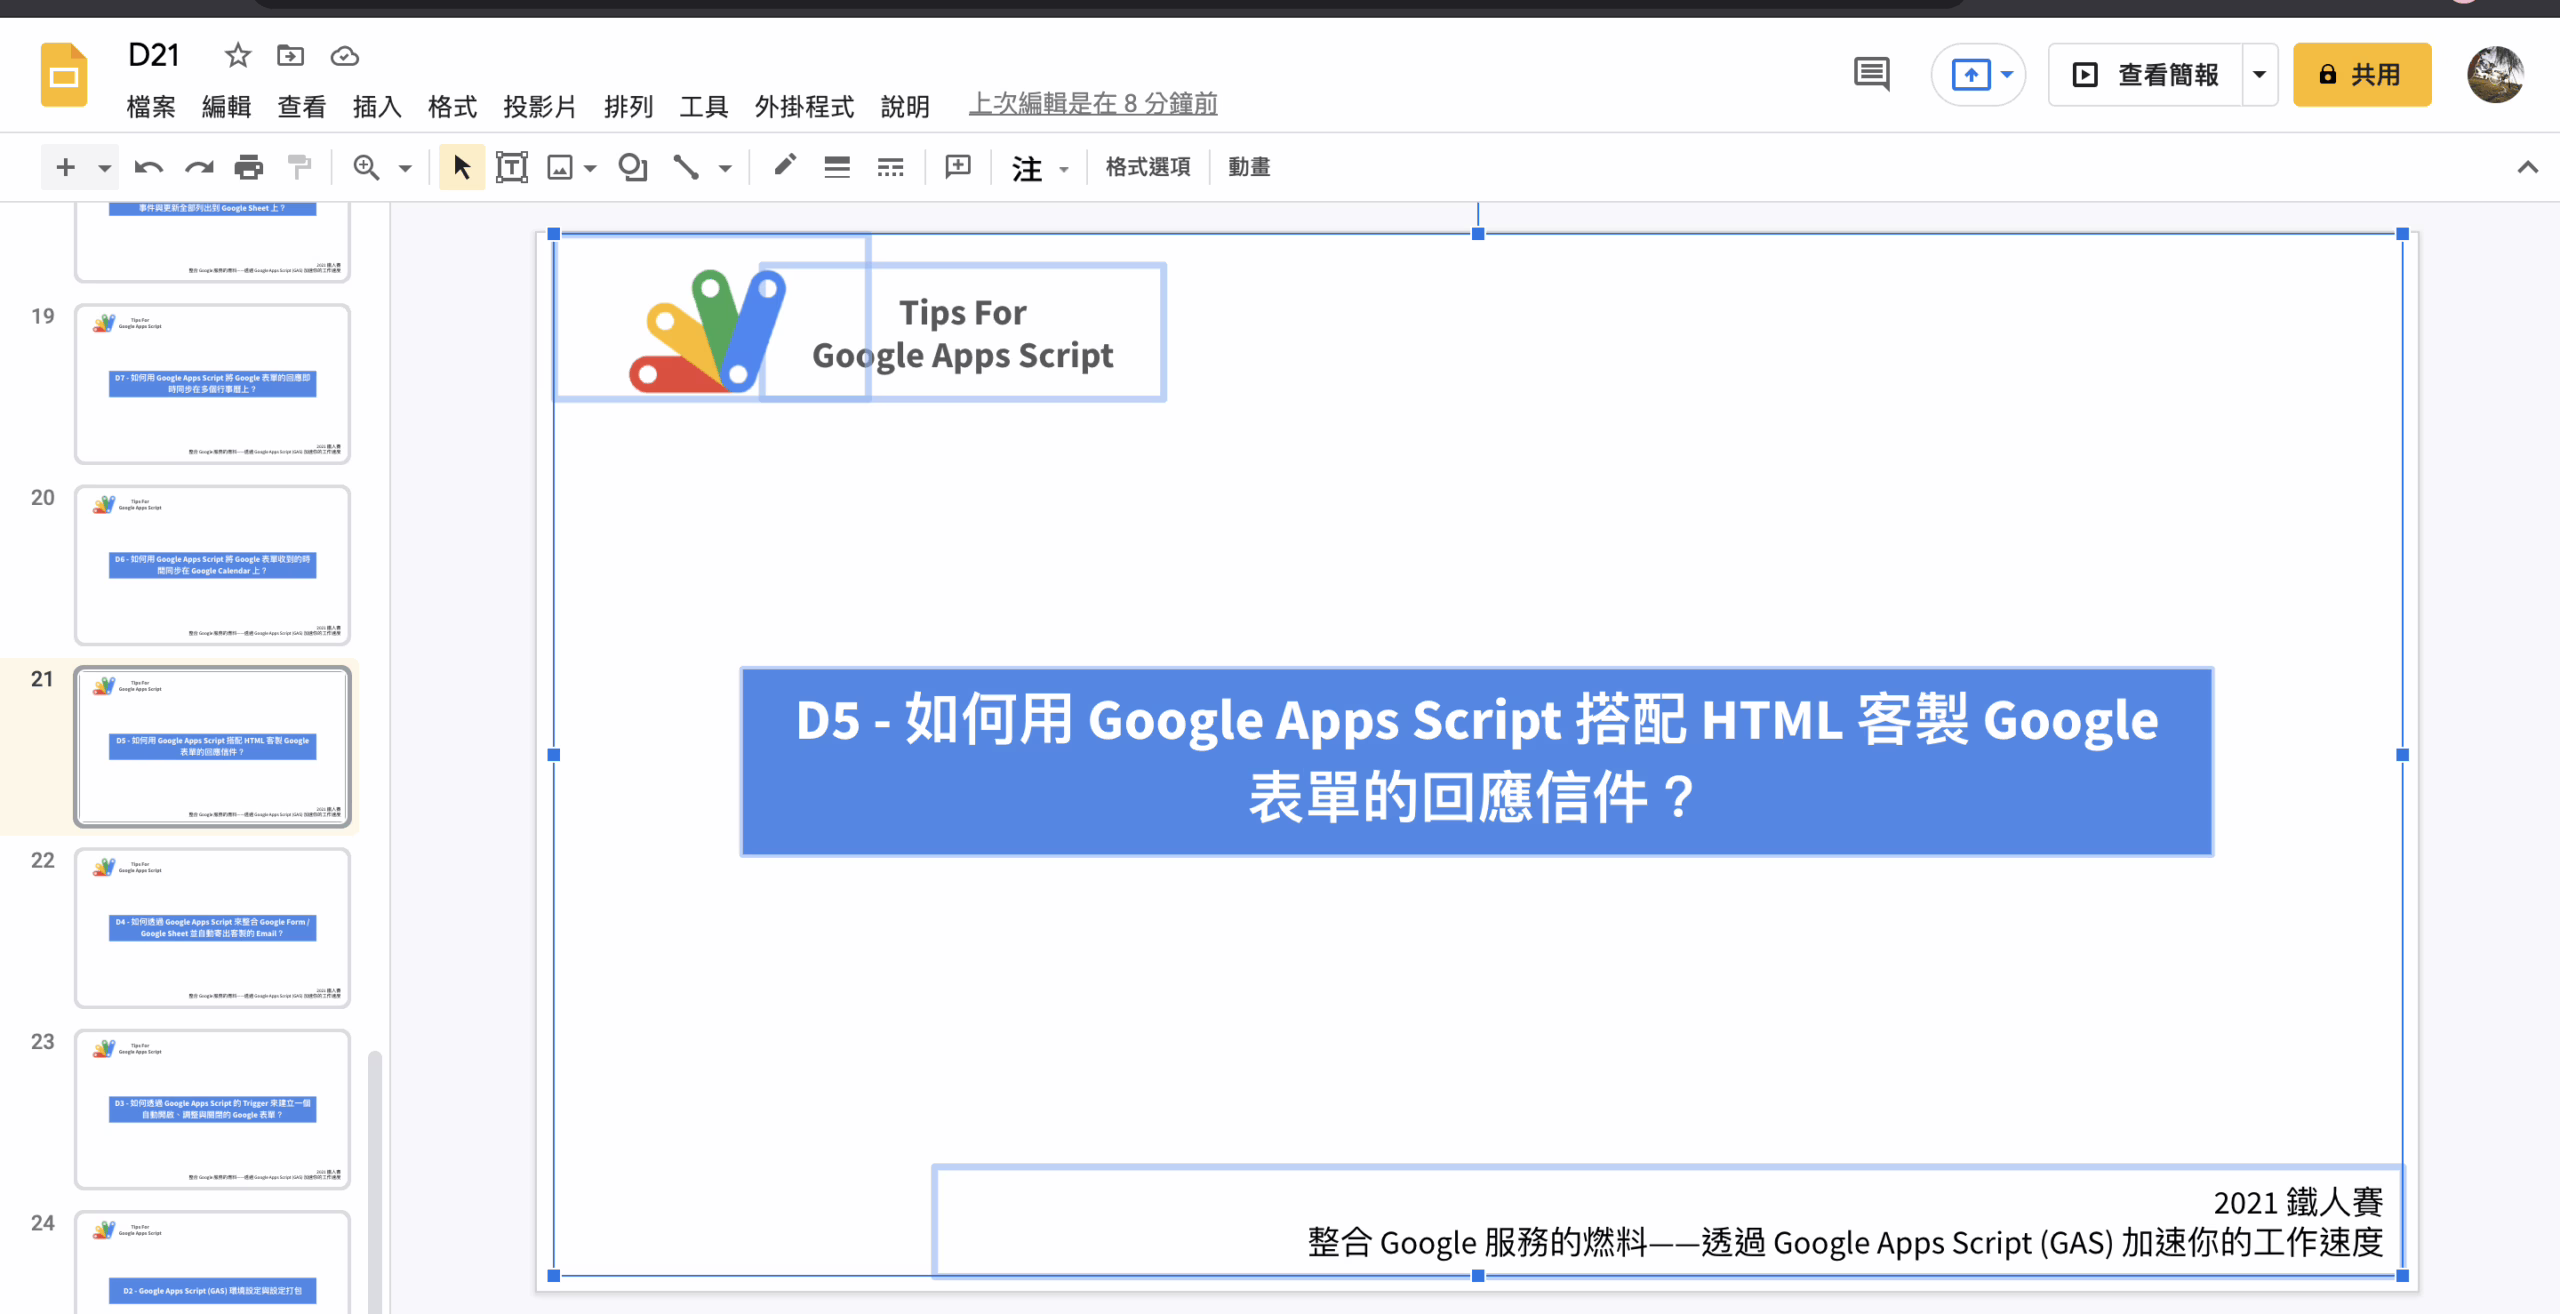Open 動畫 animation panel
The height and width of the screenshot is (1314, 2560).
[1249, 167]
